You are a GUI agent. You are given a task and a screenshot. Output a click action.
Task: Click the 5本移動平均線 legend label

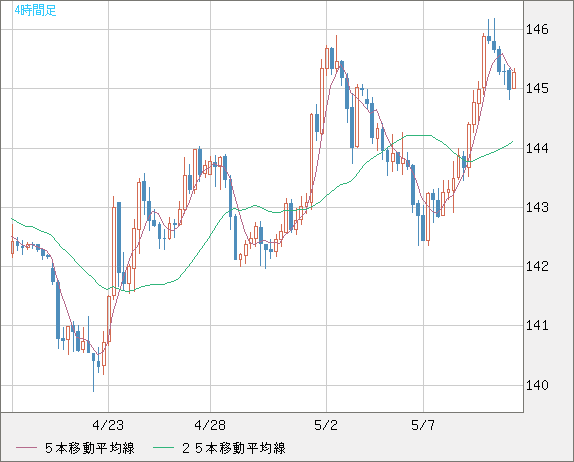point(90,448)
